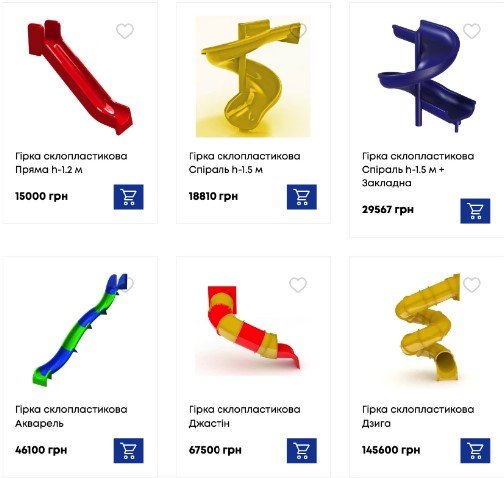504x478 pixels.
Task: Open Спіраль h-1.5 м + Закладна link
Action: click(418, 169)
